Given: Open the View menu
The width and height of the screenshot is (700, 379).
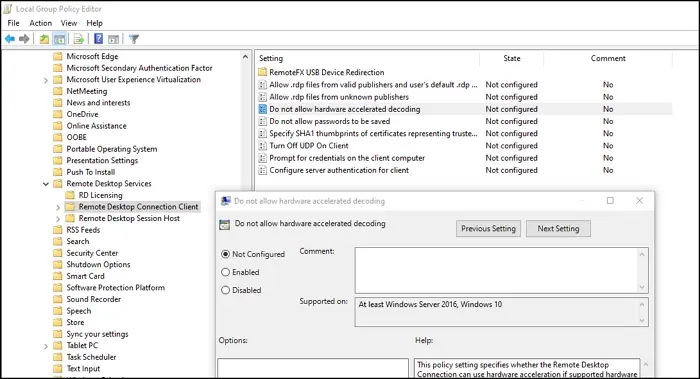Looking at the screenshot, I should pos(69,23).
